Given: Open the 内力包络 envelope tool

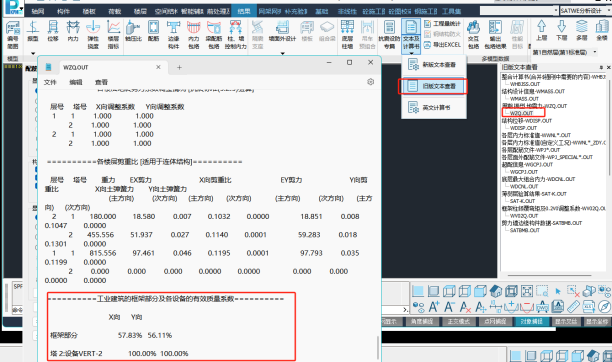Looking at the screenshot, I should [194, 35].
